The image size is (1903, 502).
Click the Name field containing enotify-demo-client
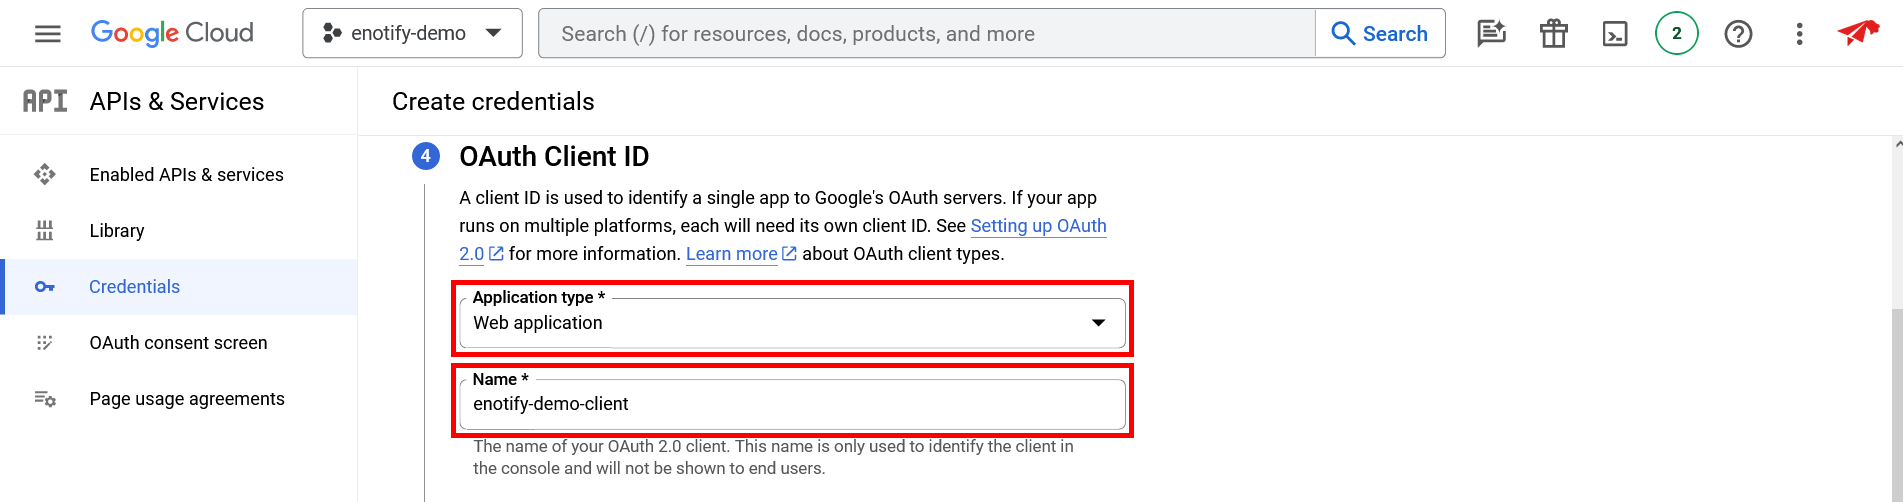pyautogui.click(x=792, y=404)
